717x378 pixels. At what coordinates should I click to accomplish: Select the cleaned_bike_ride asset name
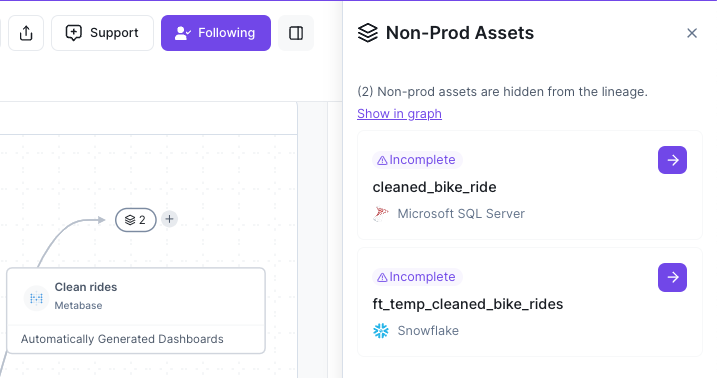pyautogui.click(x=434, y=187)
